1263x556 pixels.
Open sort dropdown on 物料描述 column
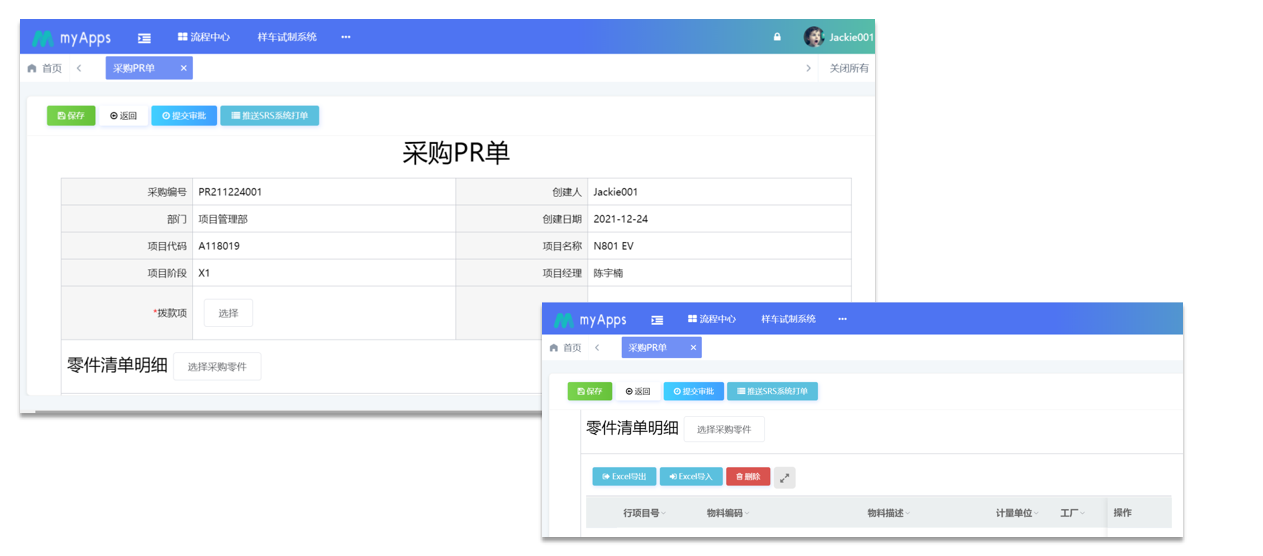(x=908, y=513)
